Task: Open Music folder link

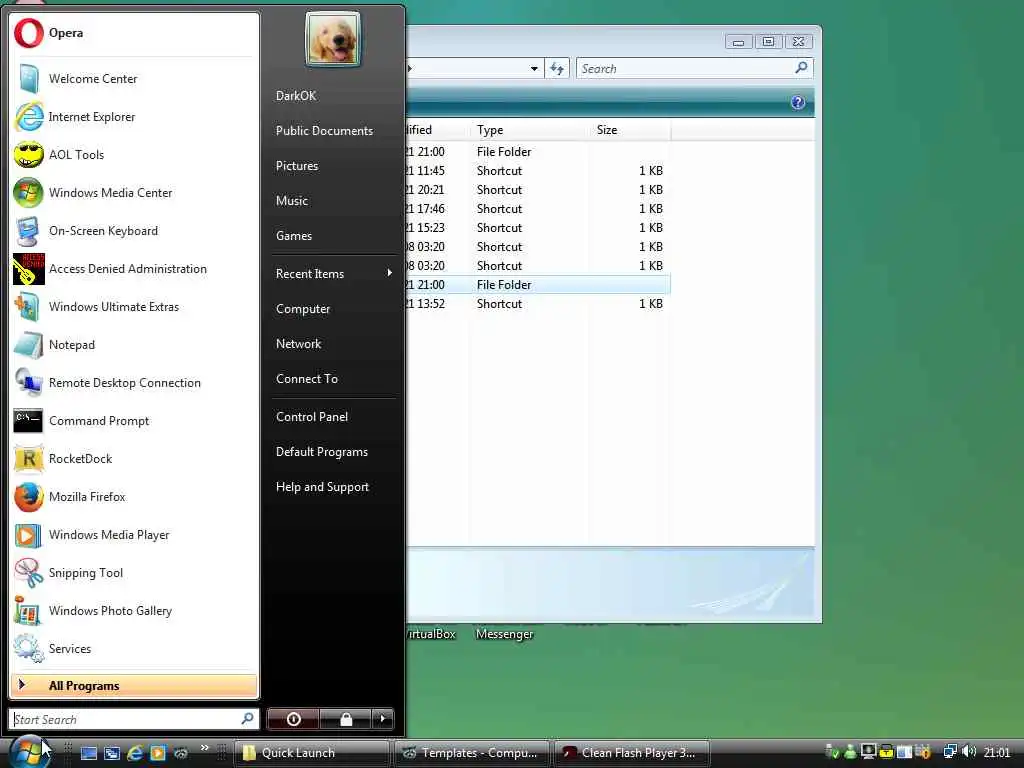Action: point(291,200)
